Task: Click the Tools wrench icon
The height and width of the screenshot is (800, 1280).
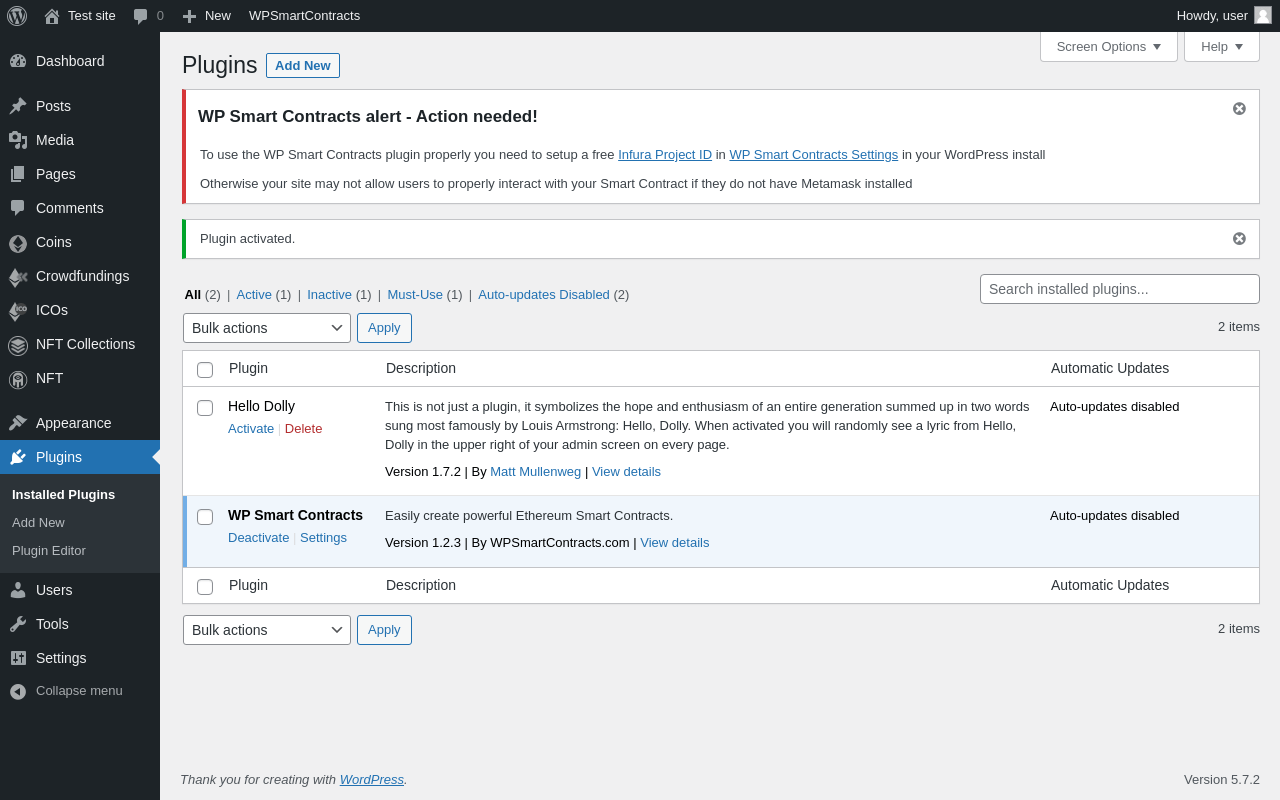Action: (18, 624)
